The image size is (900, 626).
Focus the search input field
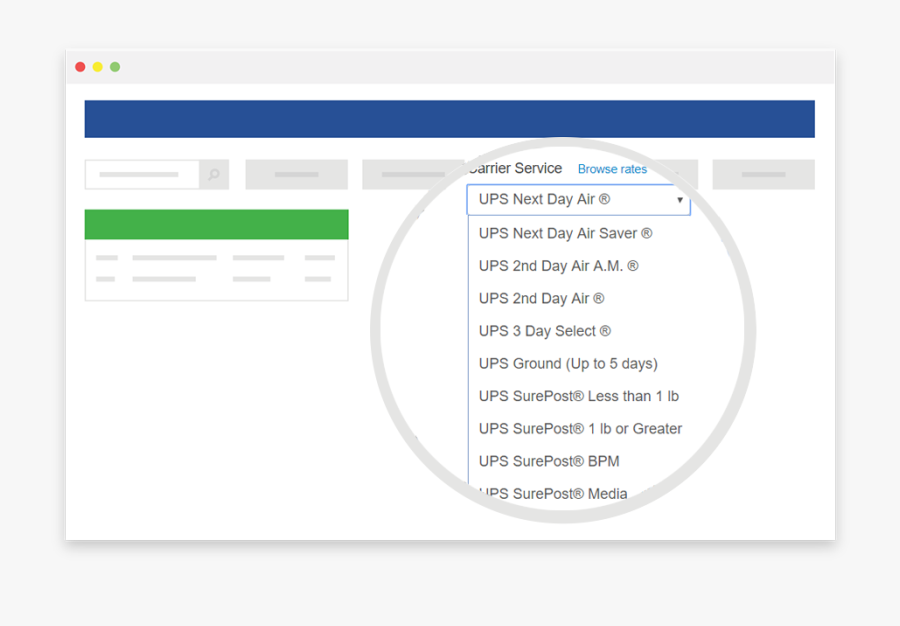coord(142,174)
